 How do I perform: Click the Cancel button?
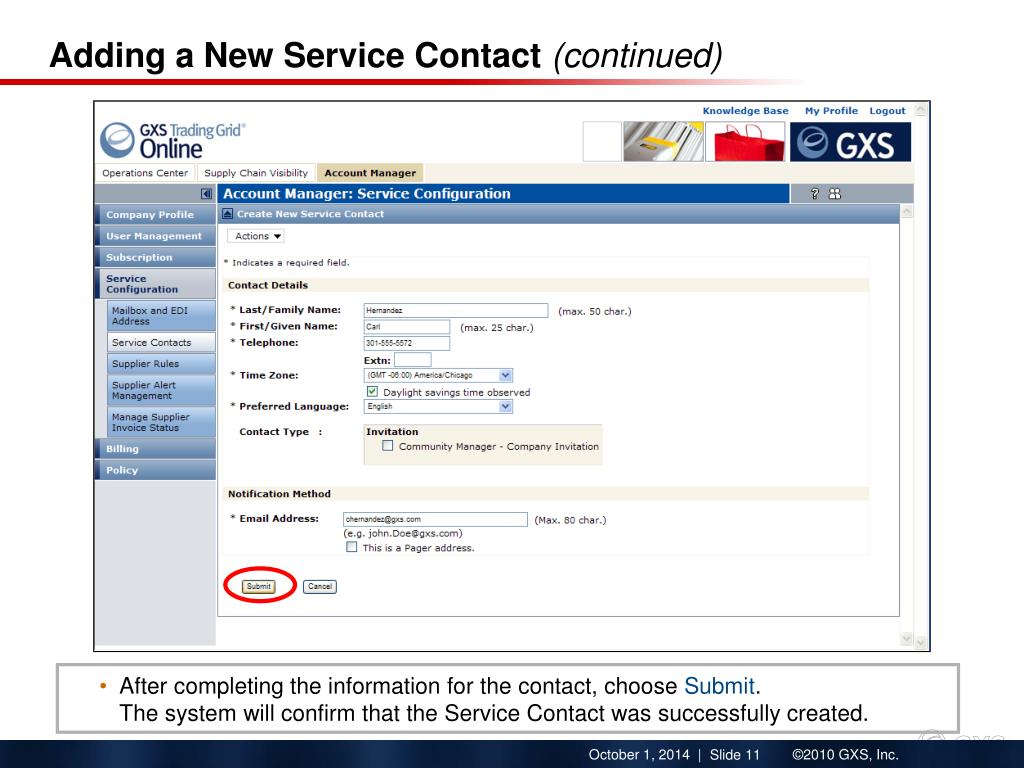click(320, 586)
